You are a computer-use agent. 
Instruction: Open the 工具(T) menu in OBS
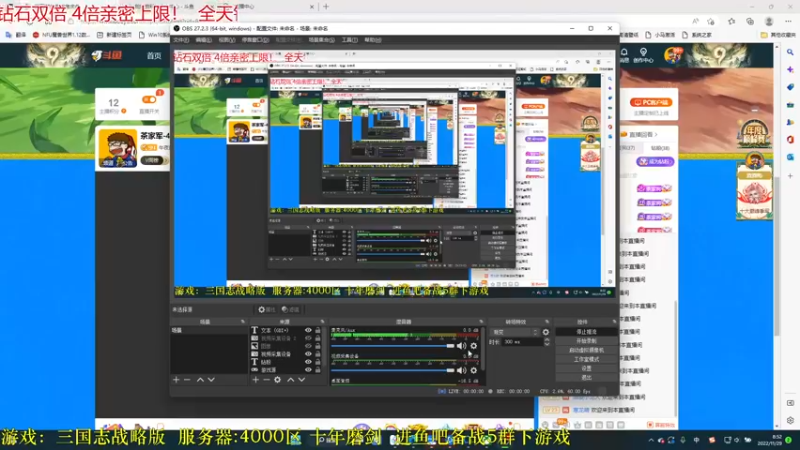tap(349, 40)
